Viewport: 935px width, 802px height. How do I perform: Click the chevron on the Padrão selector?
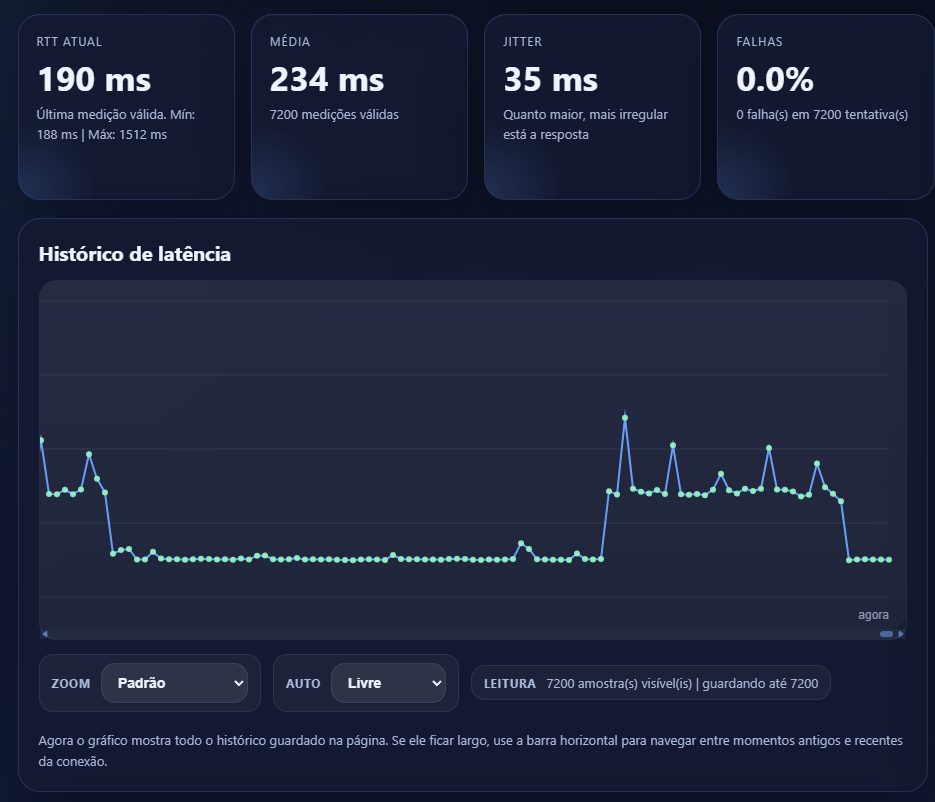coord(237,683)
